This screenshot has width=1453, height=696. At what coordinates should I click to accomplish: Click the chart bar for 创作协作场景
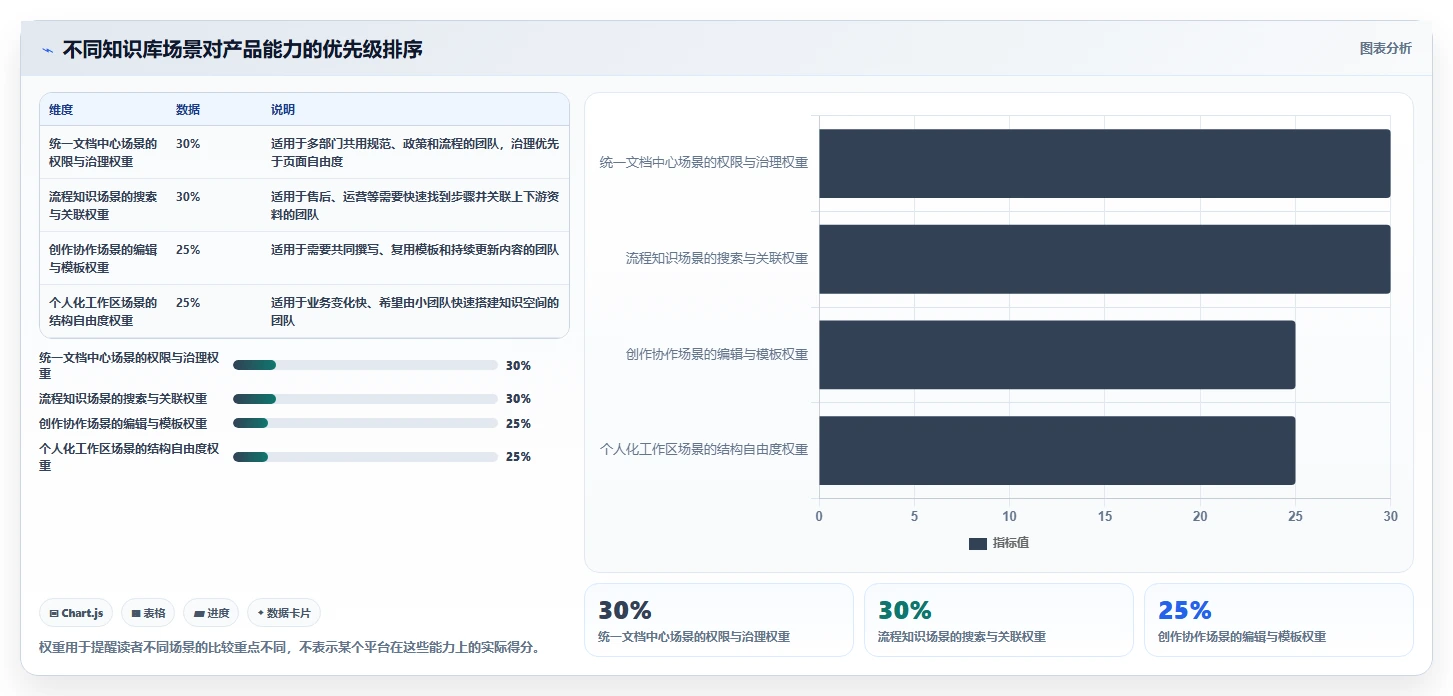pyautogui.click(x=1057, y=354)
